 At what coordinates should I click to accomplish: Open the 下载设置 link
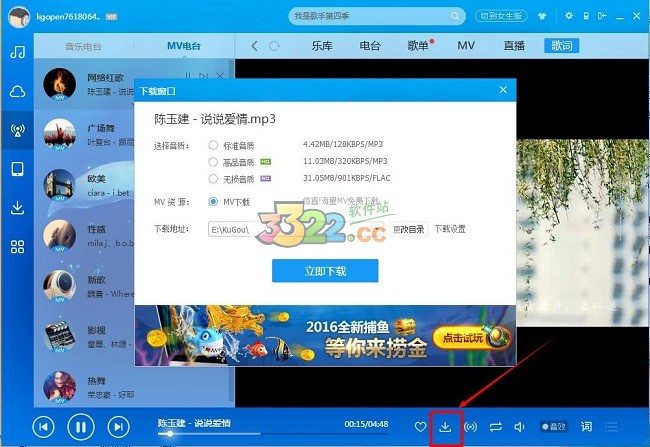point(450,229)
